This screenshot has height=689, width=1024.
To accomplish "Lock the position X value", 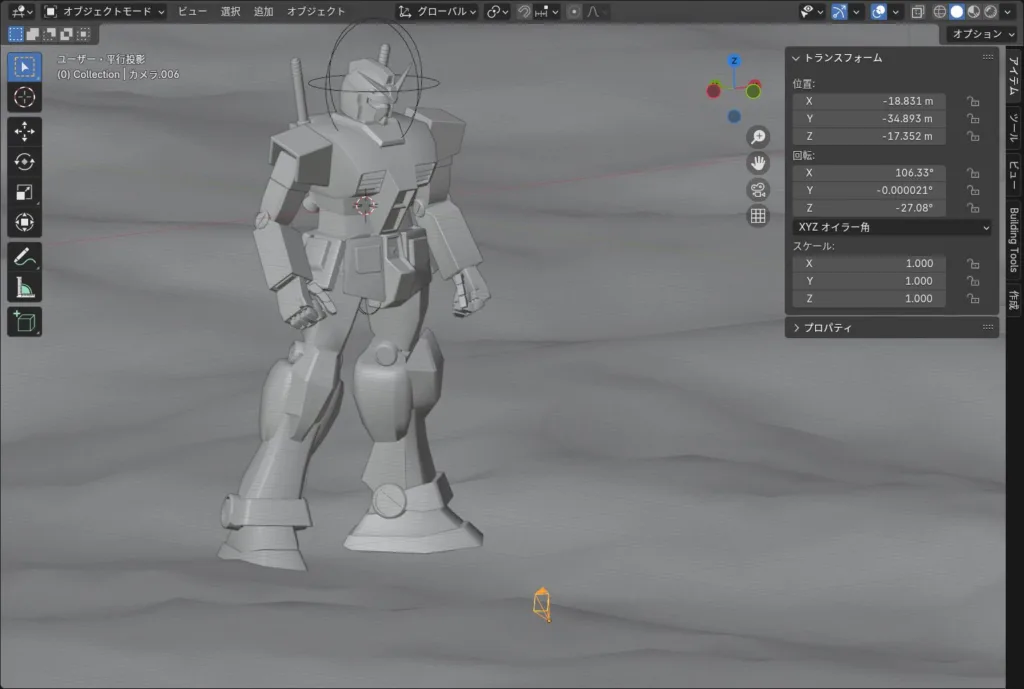I will [973, 101].
